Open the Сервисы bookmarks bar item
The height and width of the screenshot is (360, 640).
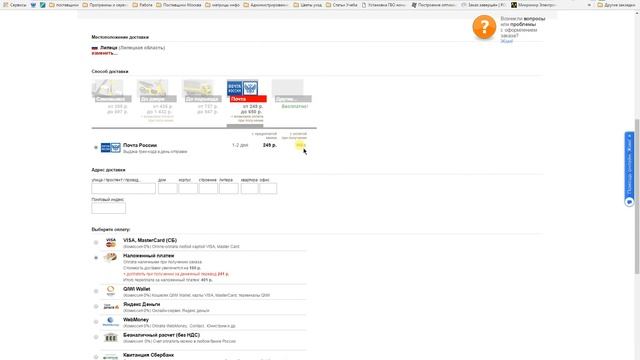pyautogui.click(x=15, y=5)
